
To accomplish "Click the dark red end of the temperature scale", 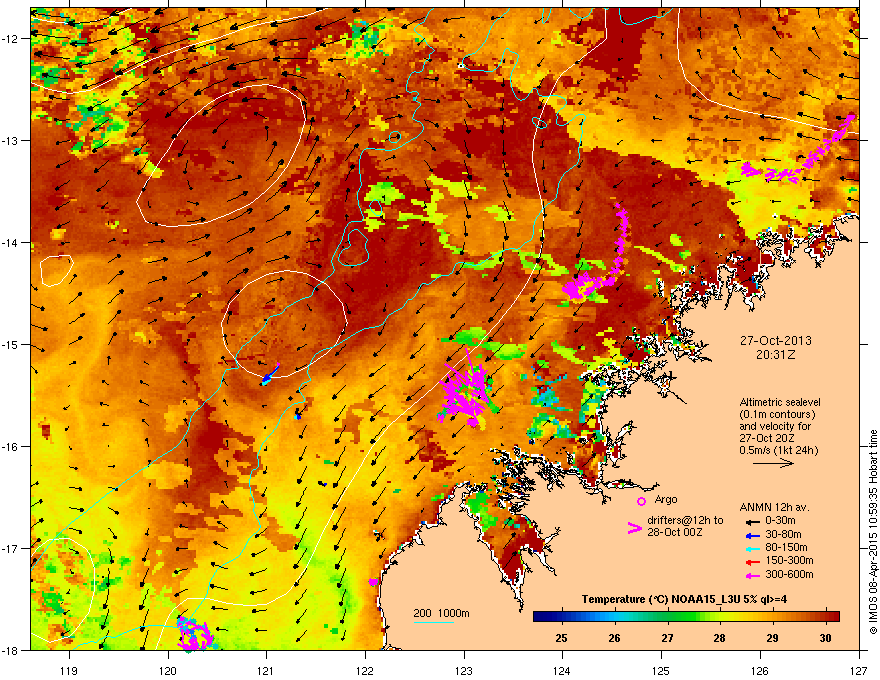I will click(835, 617).
